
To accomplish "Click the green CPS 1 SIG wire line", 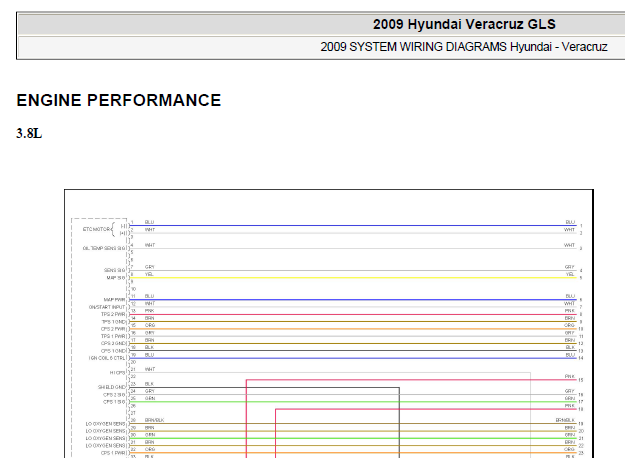I will coord(353,402).
